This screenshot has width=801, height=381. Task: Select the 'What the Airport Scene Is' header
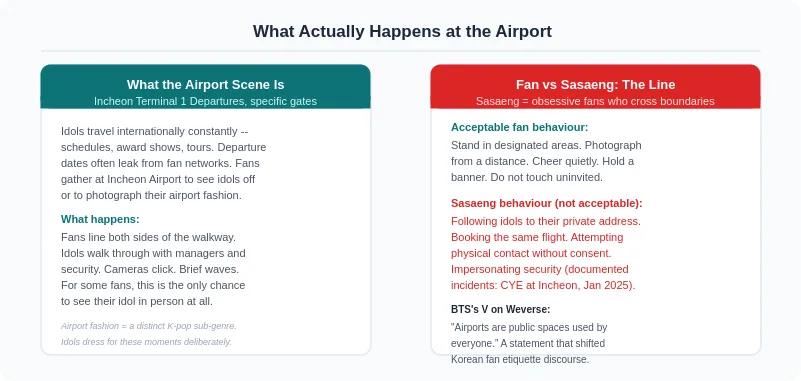click(x=205, y=84)
